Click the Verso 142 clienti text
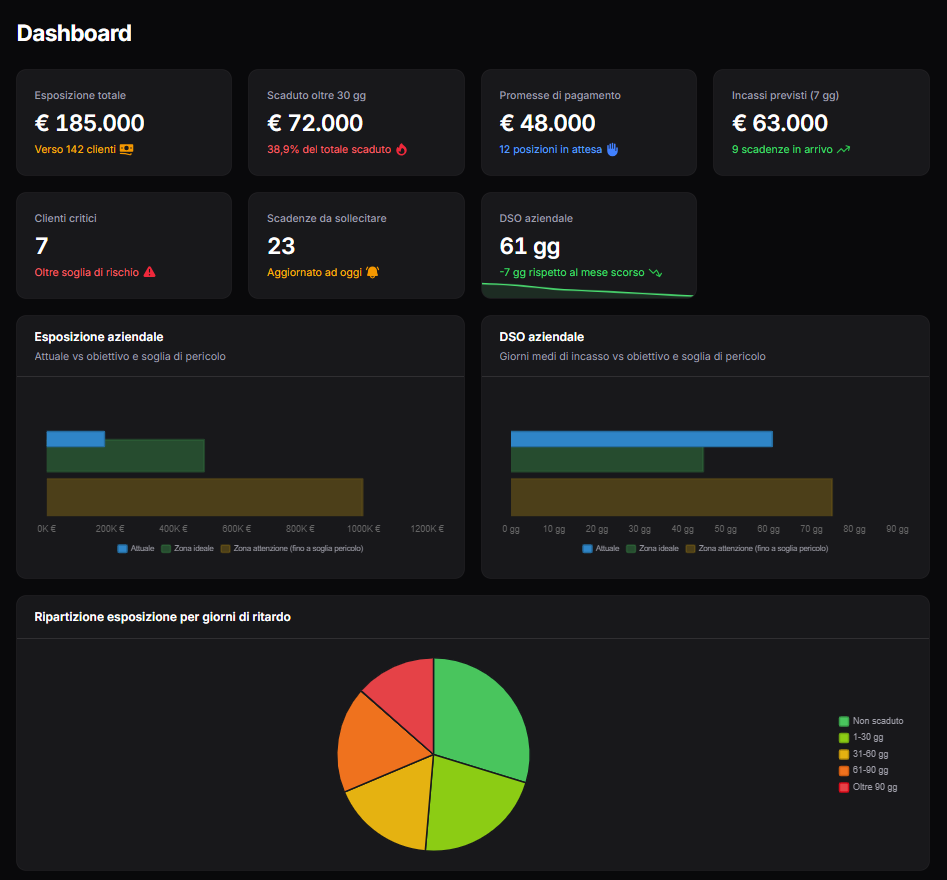 [x=75, y=149]
